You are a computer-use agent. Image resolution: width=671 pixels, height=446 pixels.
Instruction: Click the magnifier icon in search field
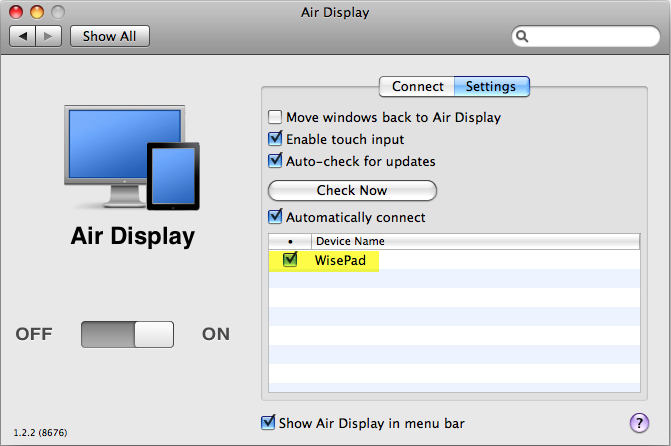point(522,36)
